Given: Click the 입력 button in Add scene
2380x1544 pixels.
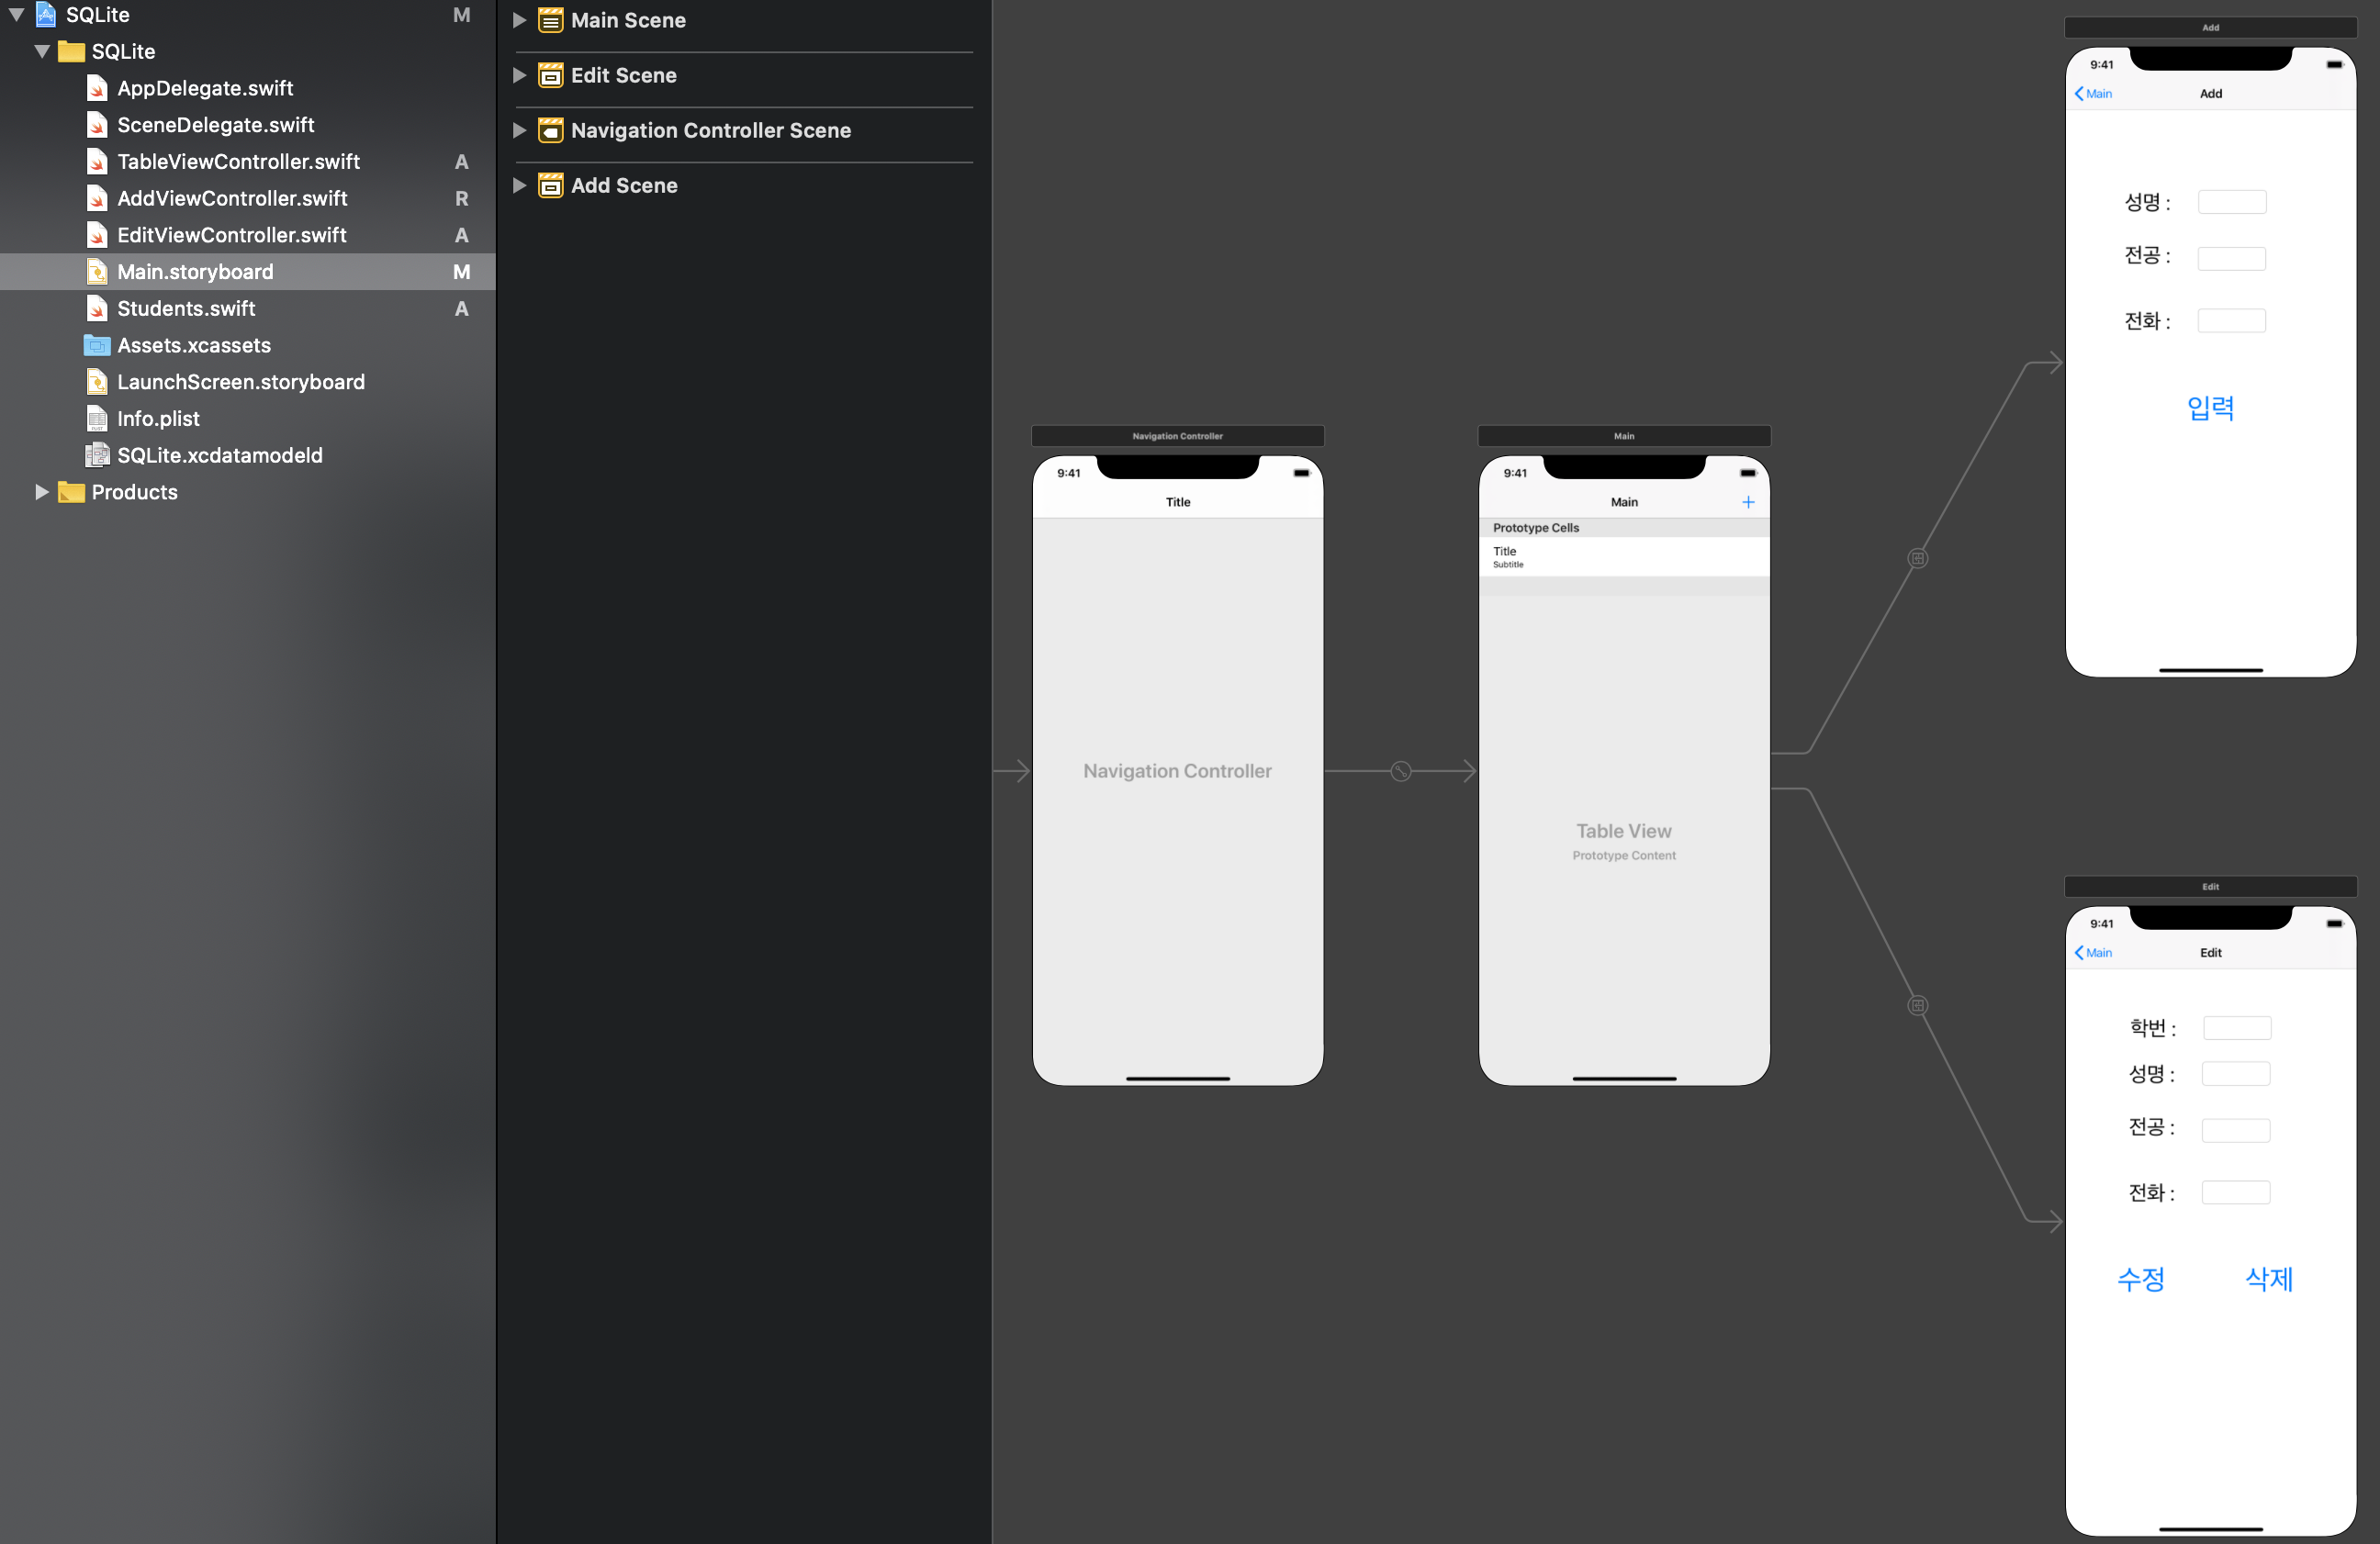Looking at the screenshot, I should pos(2210,408).
